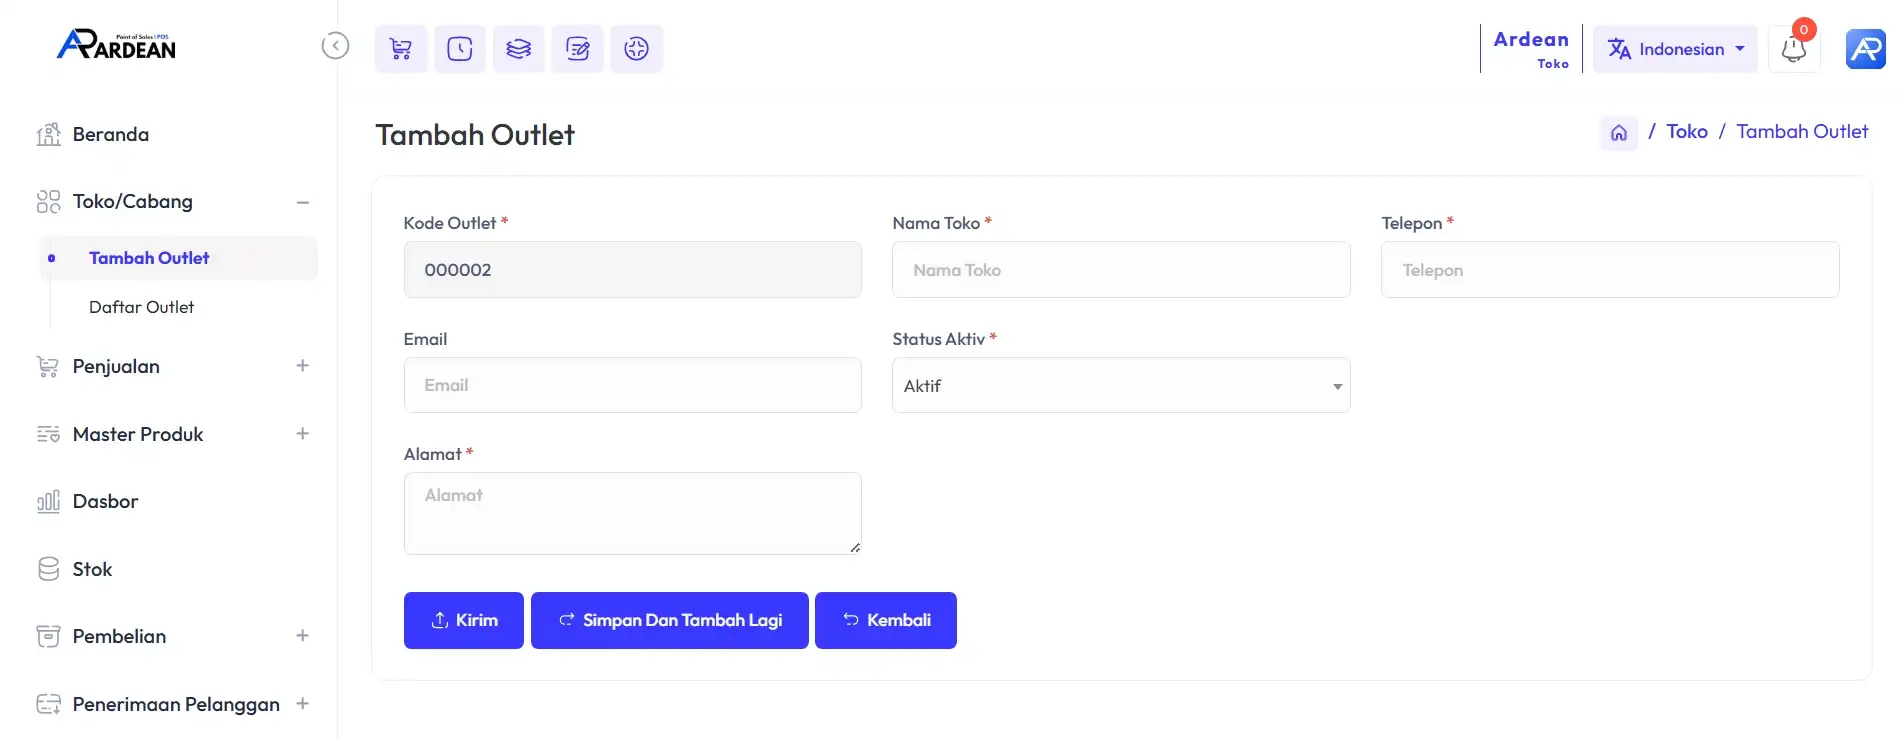Click Simpan Dan Tambah Lagi button
Viewport: 1904px width, 740px height.
click(x=670, y=620)
